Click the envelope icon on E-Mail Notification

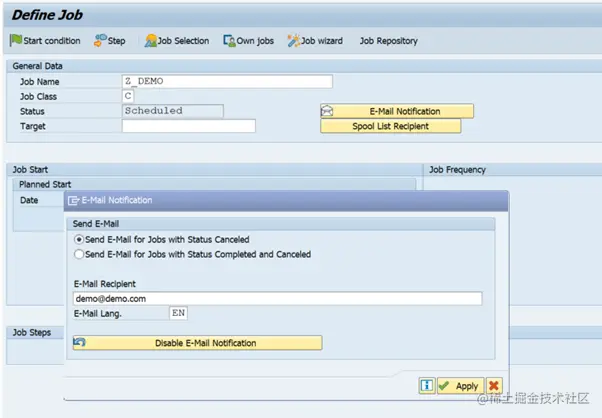click(327, 111)
